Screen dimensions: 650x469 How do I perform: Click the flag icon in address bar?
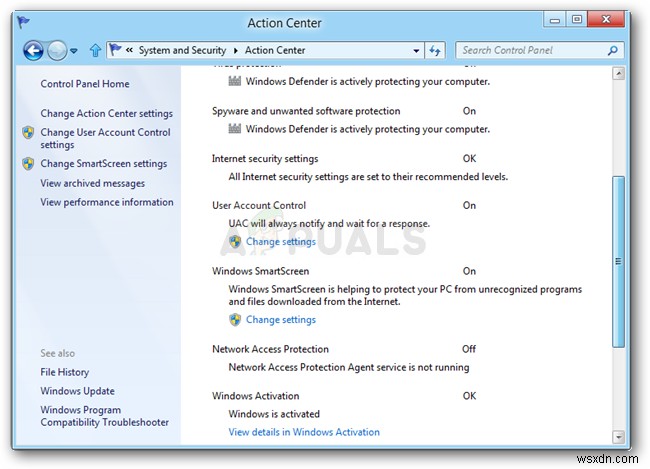[115, 50]
